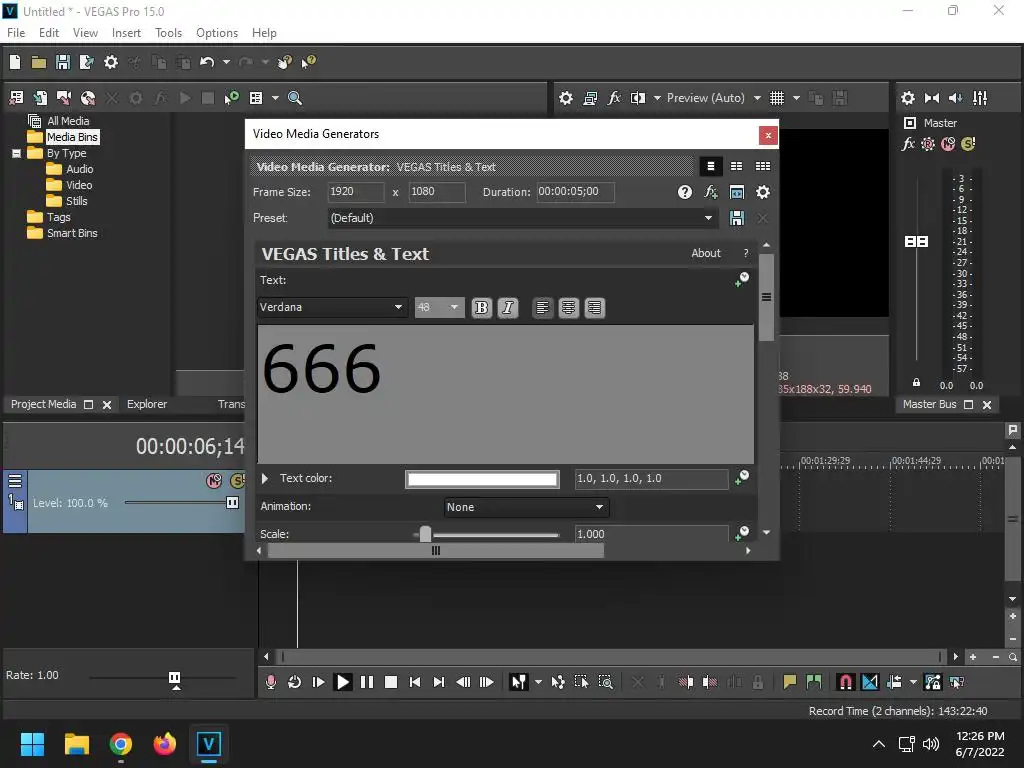
Task: Toggle Italic text formatting
Action: 507,308
